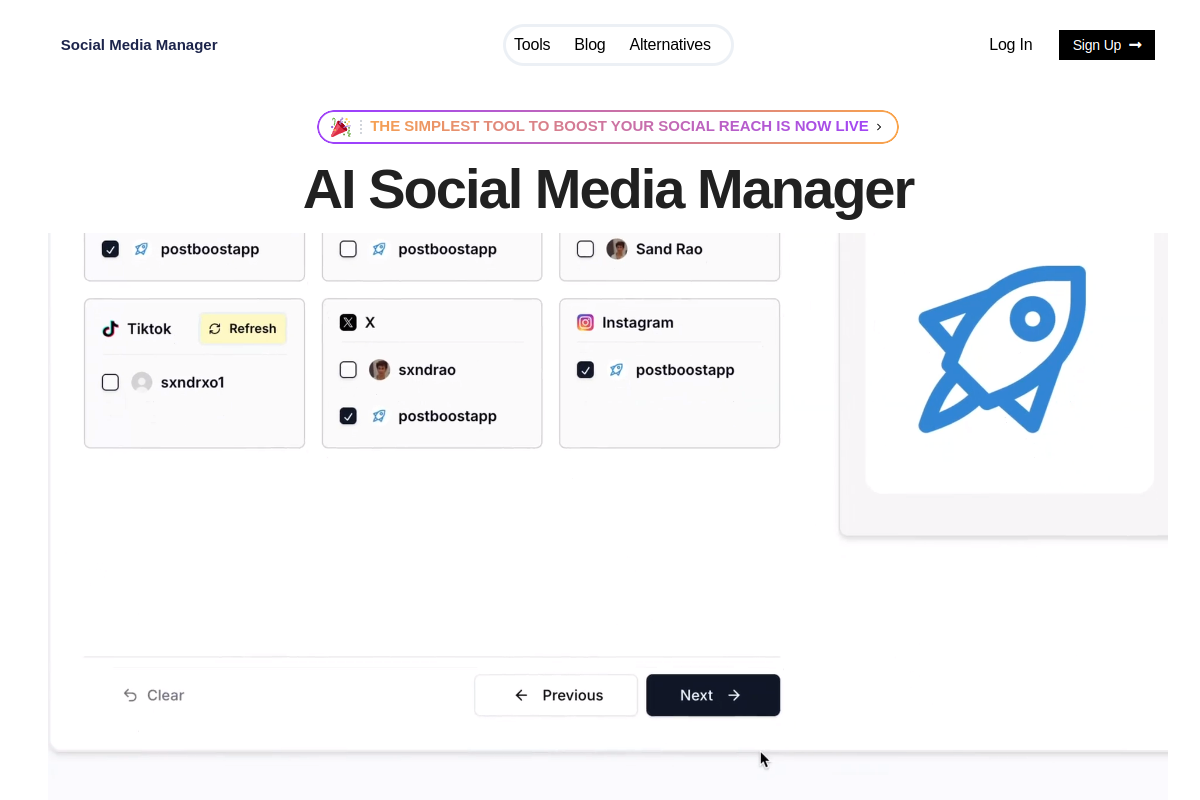The height and width of the screenshot is (800, 1200).
Task: Uncheck postboostapp in the X account list
Action: coord(348,415)
